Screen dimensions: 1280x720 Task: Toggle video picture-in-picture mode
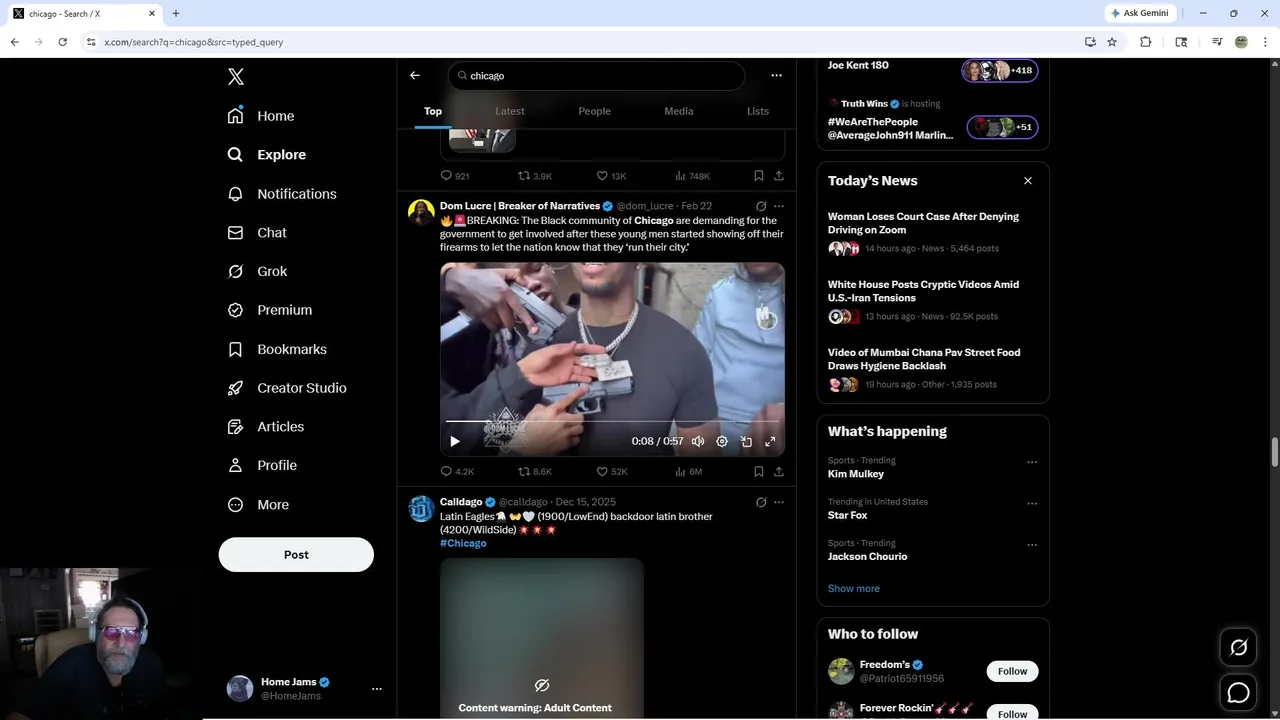(746, 441)
